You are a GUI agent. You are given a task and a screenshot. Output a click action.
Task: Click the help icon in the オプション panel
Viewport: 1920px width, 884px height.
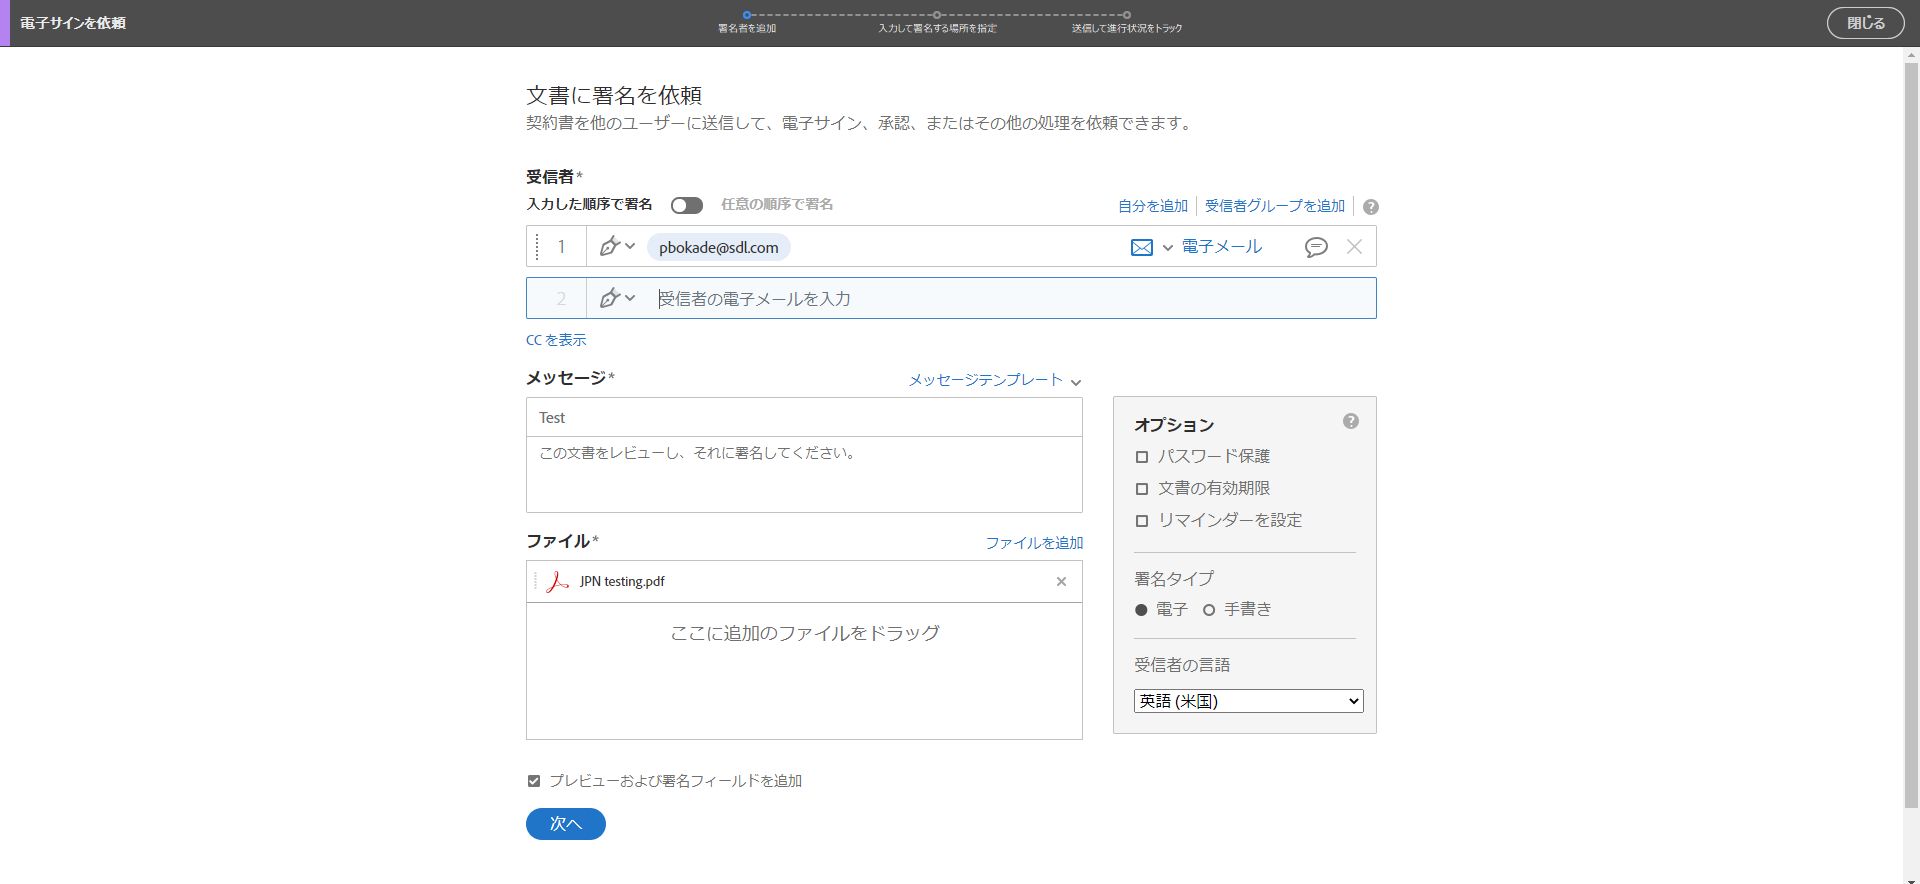[x=1351, y=421]
